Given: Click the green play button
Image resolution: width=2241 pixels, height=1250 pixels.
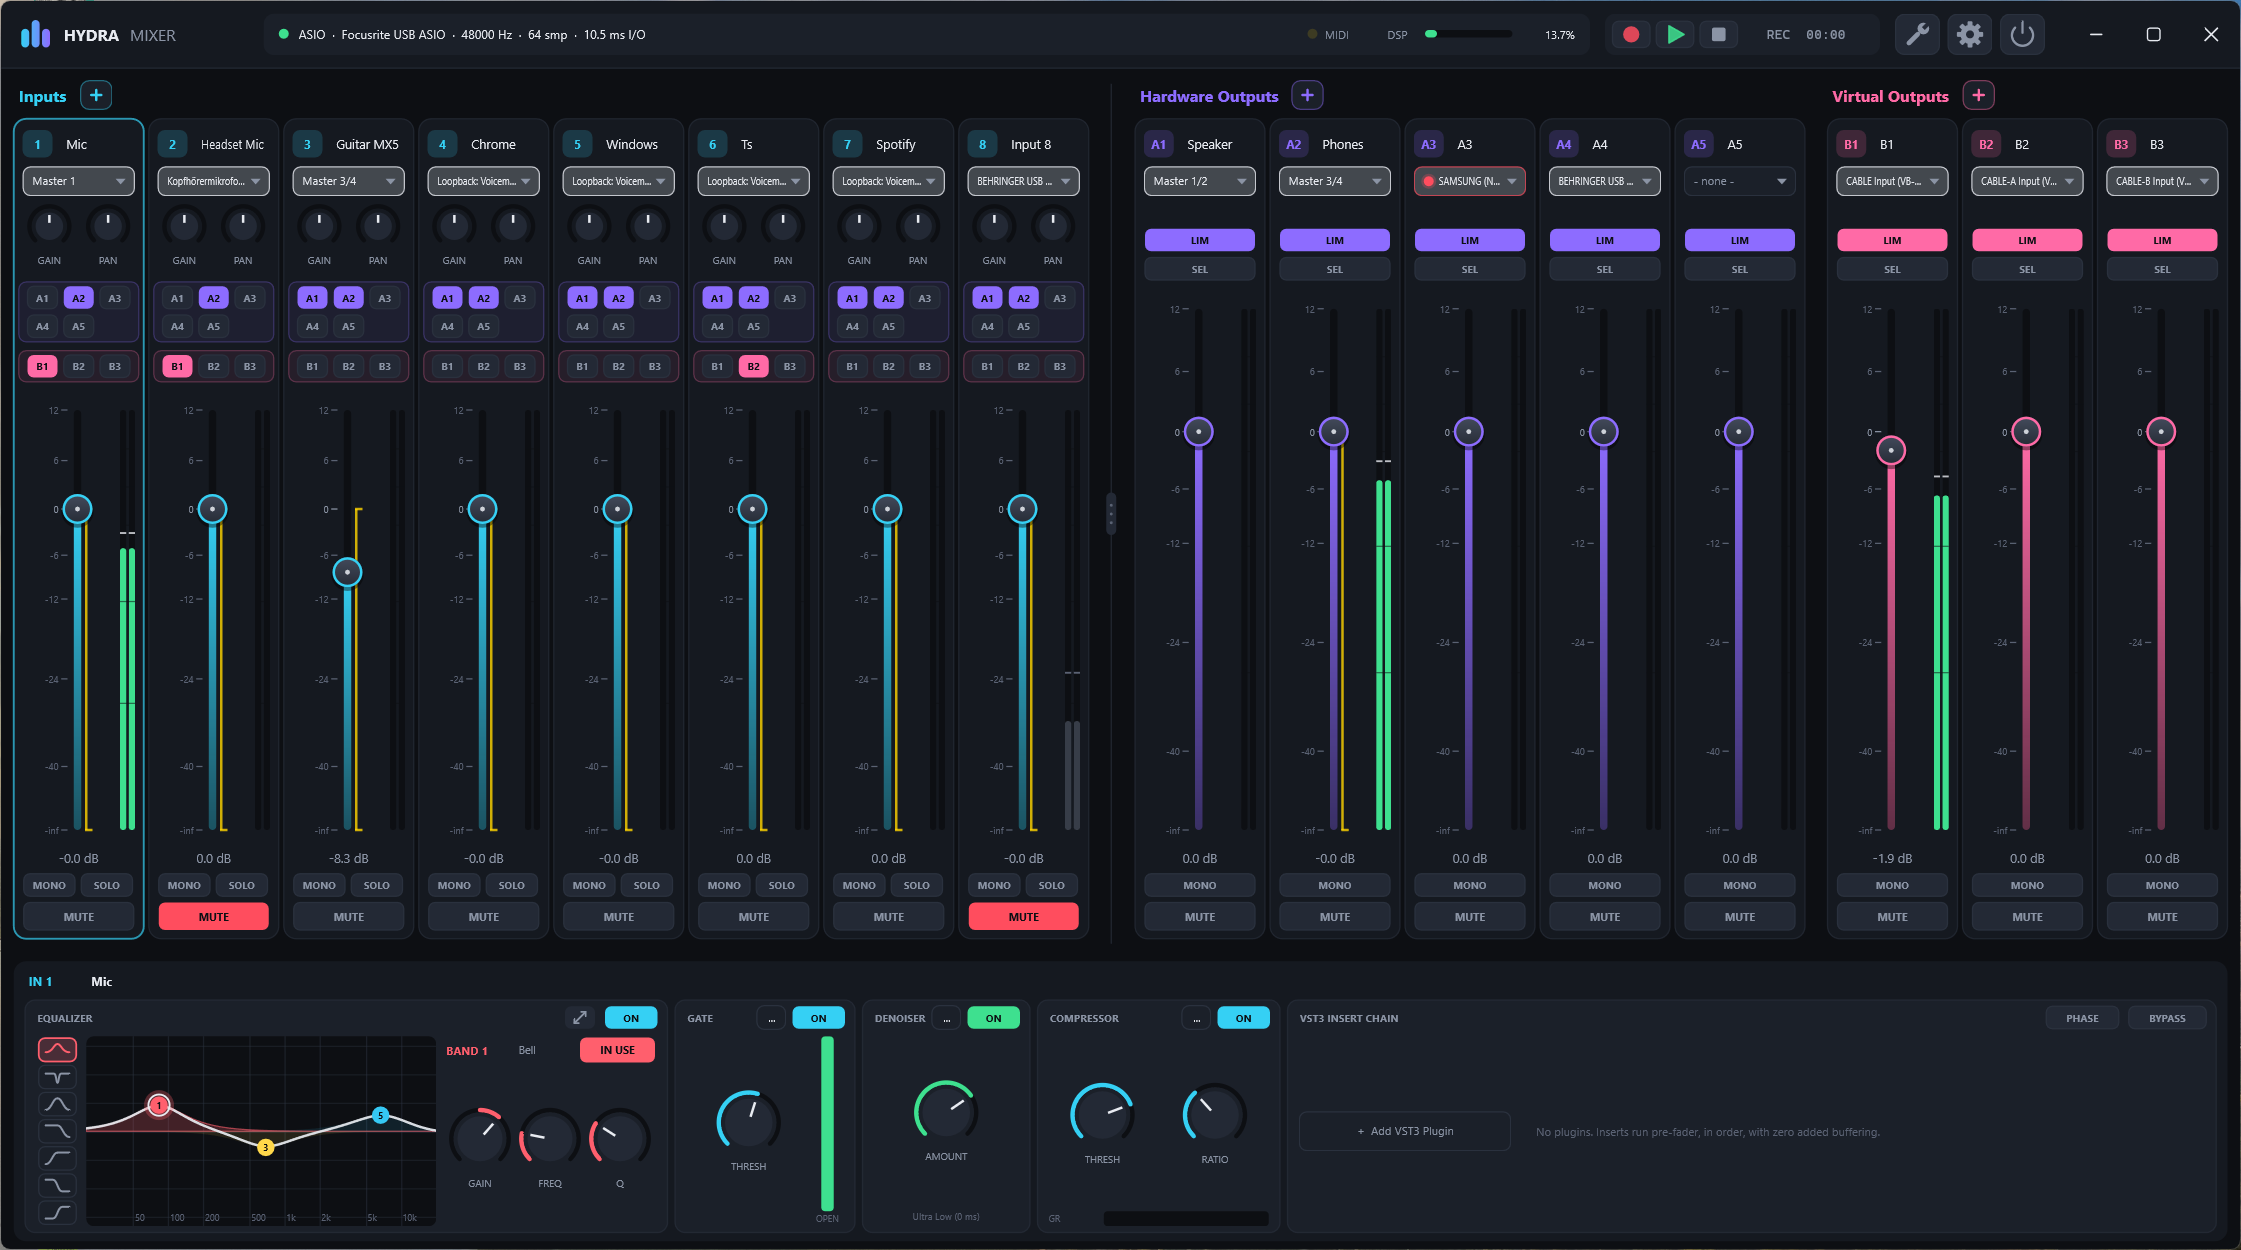Looking at the screenshot, I should [1675, 35].
